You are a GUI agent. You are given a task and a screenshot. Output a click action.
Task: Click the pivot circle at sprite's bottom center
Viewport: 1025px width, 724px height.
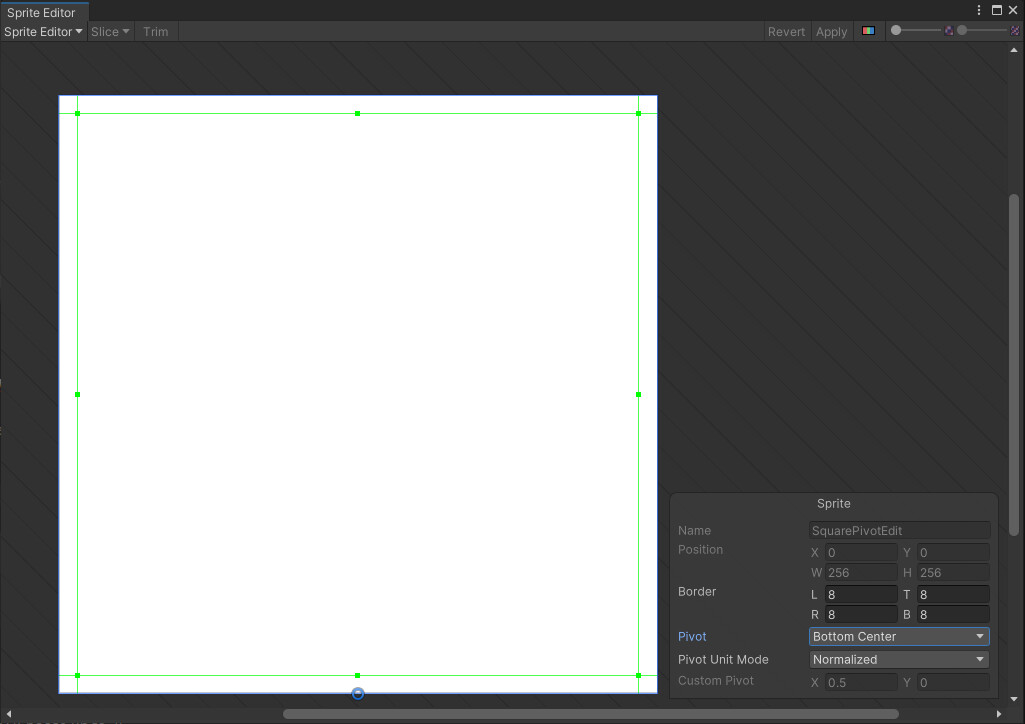357,693
